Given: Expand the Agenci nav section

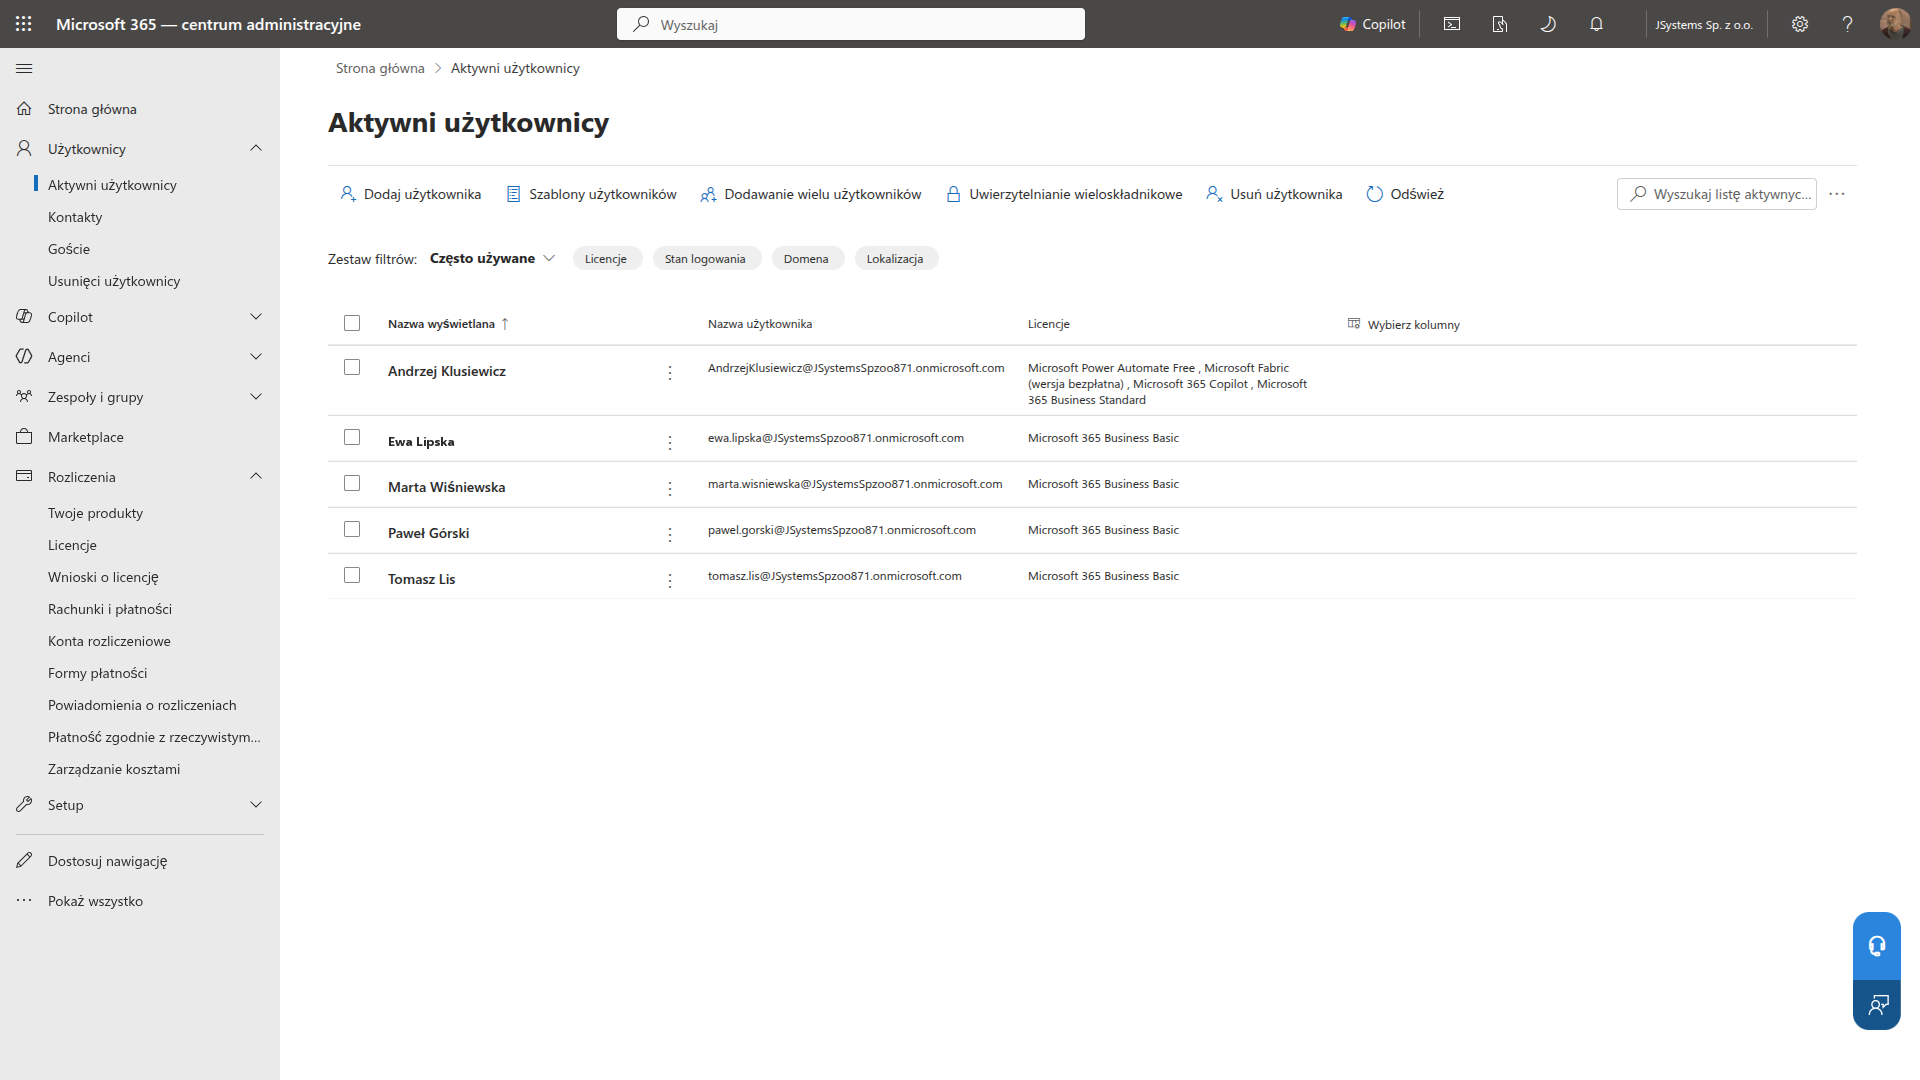Looking at the screenshot, I should (x=256, y=357).
